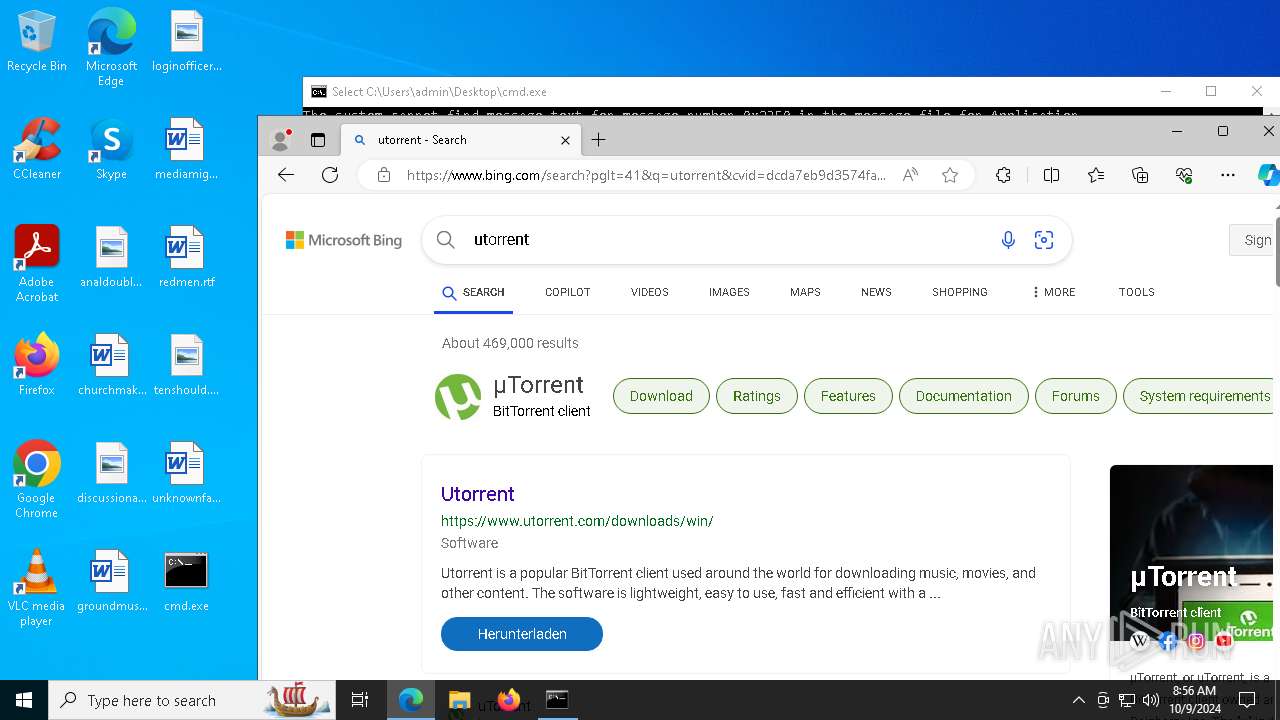Toggle Split screen view
The image size is (1280, 720).
coord(1051,175)
